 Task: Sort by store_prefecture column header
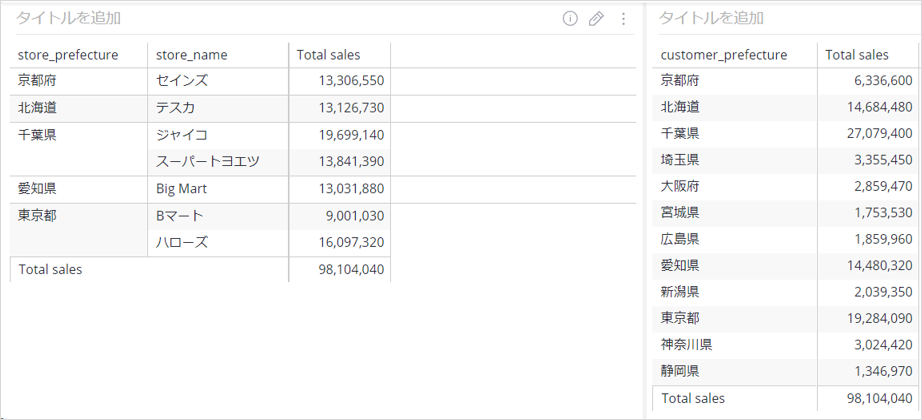[x=68, y=55]
